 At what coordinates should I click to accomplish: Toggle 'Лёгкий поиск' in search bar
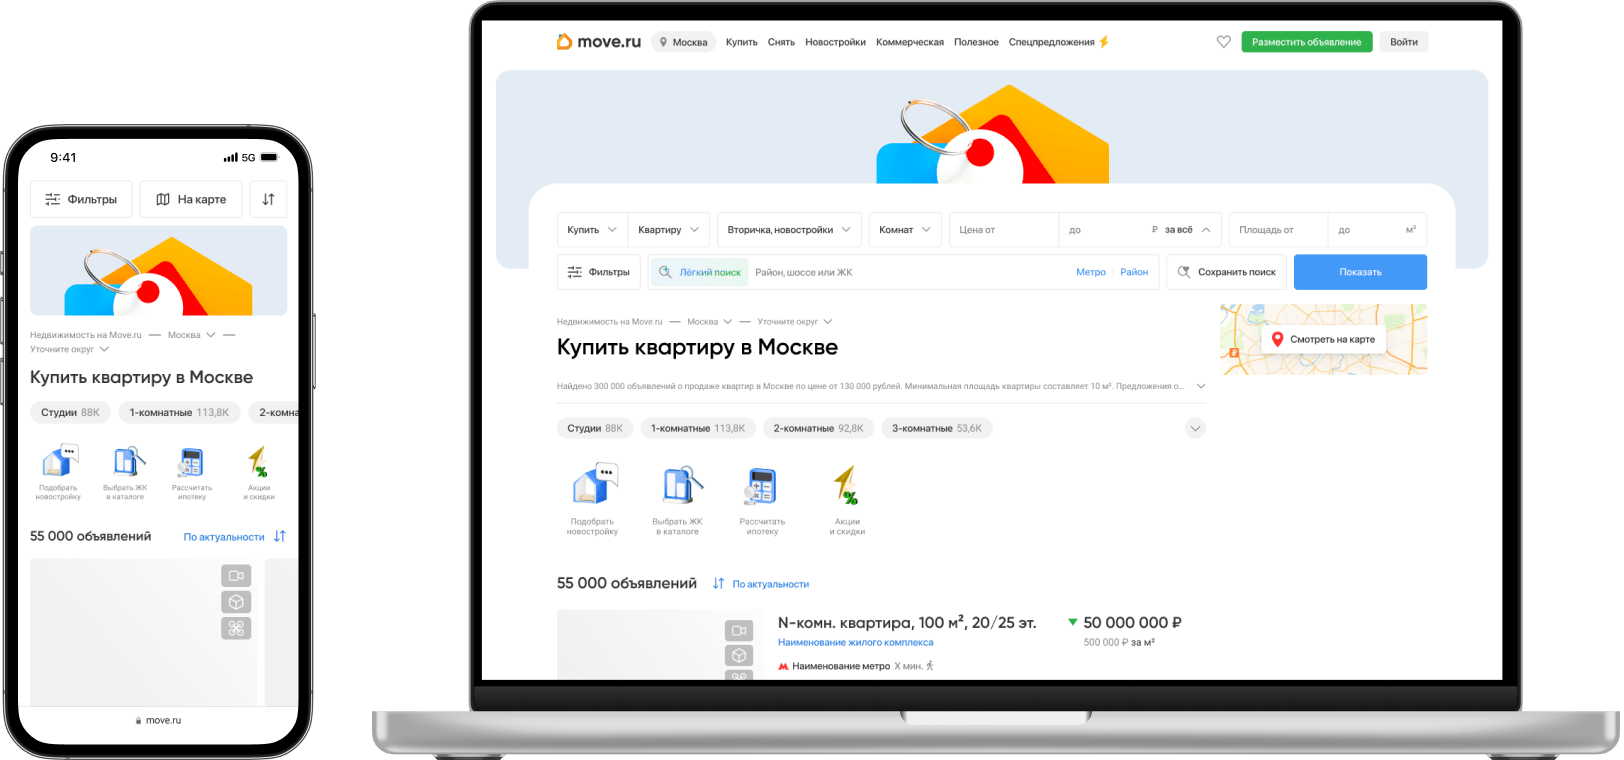699,272
